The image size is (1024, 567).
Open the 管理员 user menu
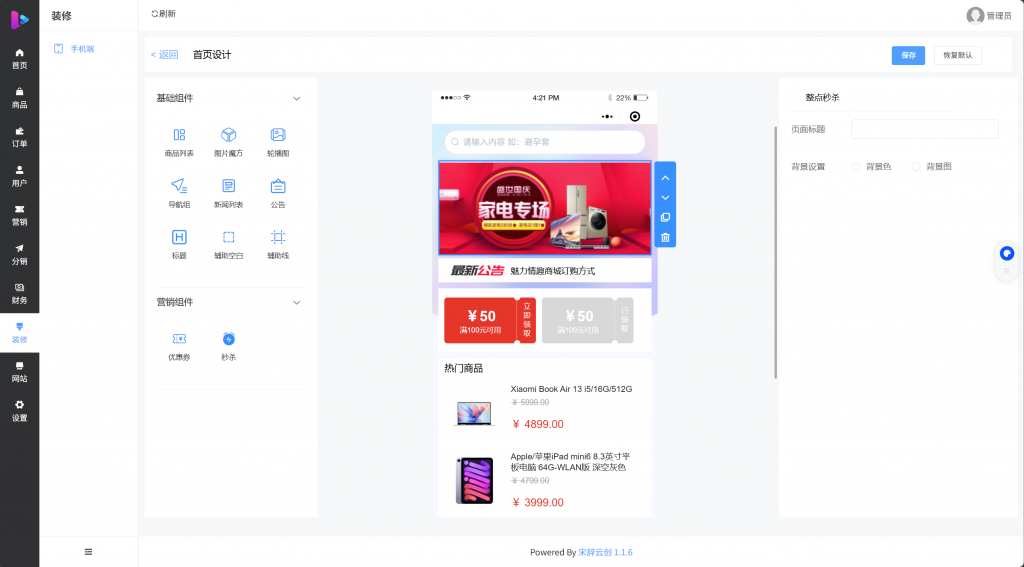tap(989, 16)
